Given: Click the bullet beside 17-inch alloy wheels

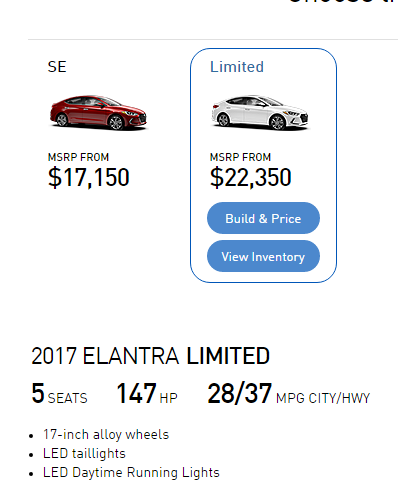Looking at the screenshot, I should coord(31,436).
